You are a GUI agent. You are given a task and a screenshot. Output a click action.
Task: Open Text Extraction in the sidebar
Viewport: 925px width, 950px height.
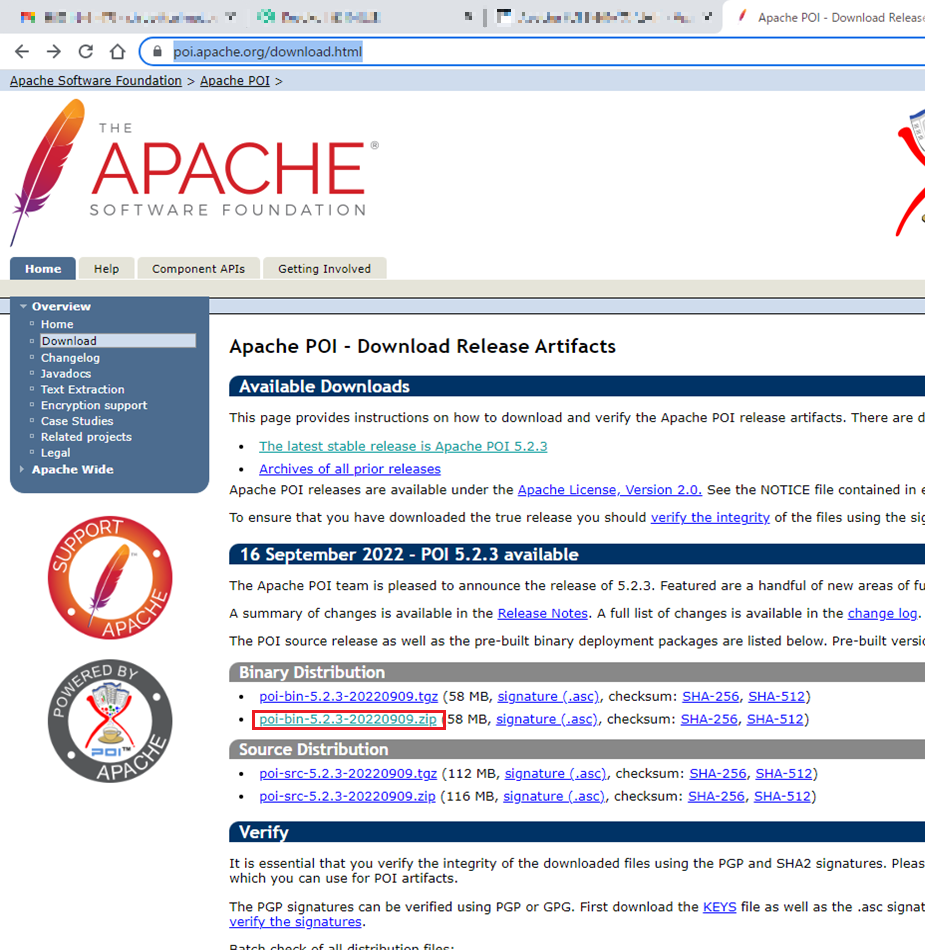point(82,390)
